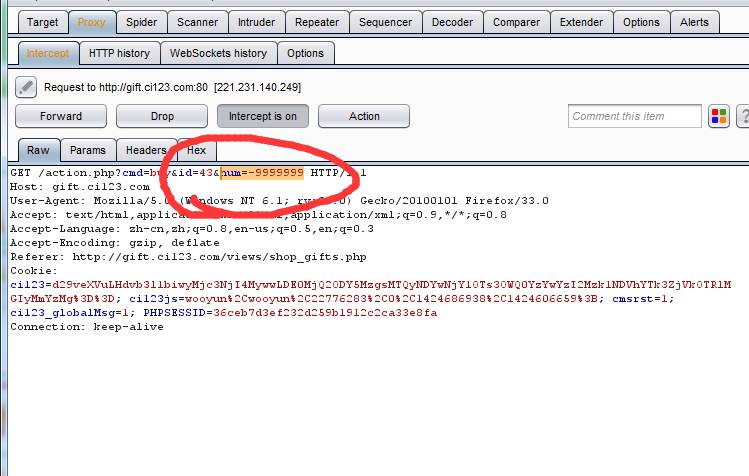Select the Proxy tab
Screen dimensions: 749x476
pos(92,22)
